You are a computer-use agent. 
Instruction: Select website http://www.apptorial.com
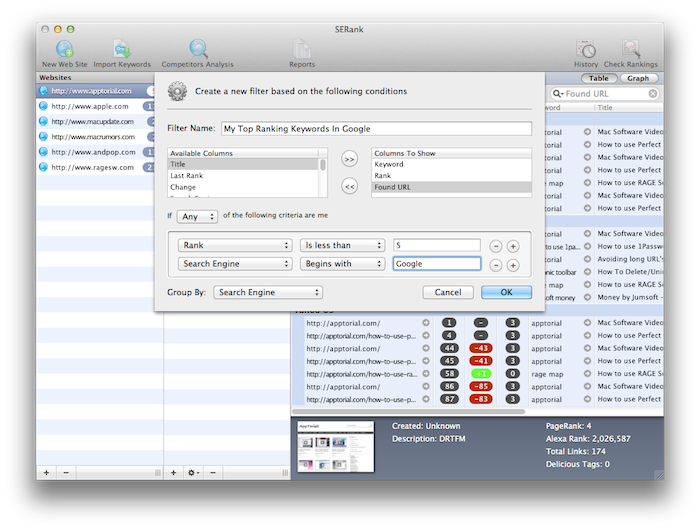click(95, 91)
